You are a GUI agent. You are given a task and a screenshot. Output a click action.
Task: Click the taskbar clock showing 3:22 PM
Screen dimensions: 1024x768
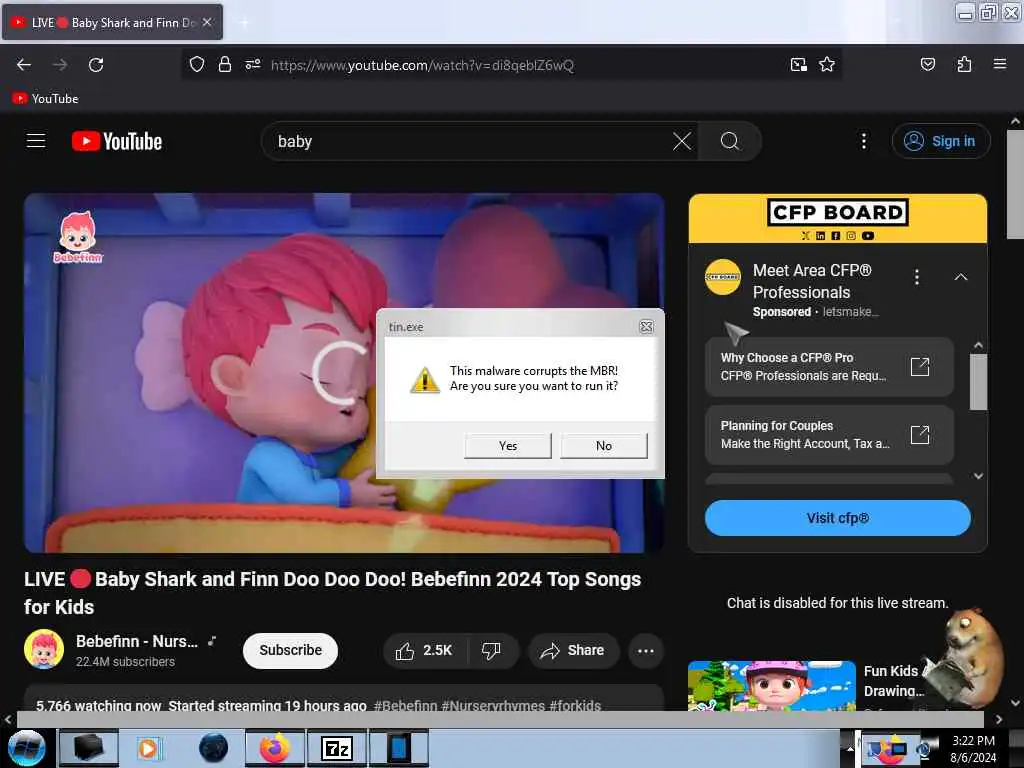[973, 748]
